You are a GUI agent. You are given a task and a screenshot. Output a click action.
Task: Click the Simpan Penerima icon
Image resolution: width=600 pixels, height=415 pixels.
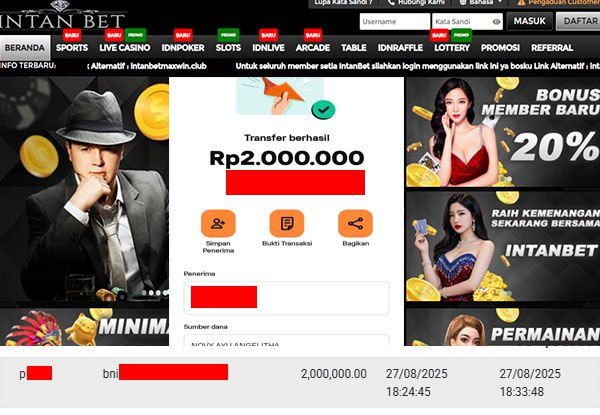point(218,223)
